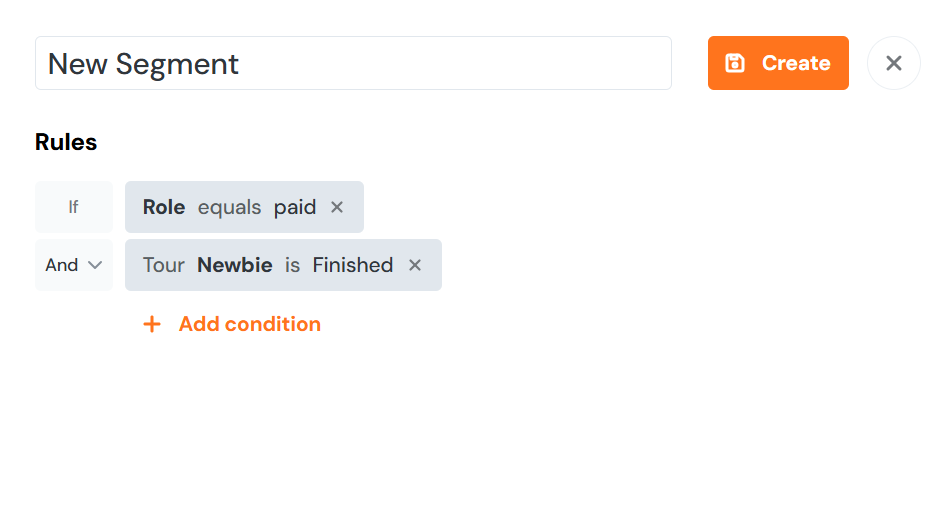Select the equals operator in first rule
The height and width of the screenshot is (511, 946).
pyautogui.click(x=229, y=207)
